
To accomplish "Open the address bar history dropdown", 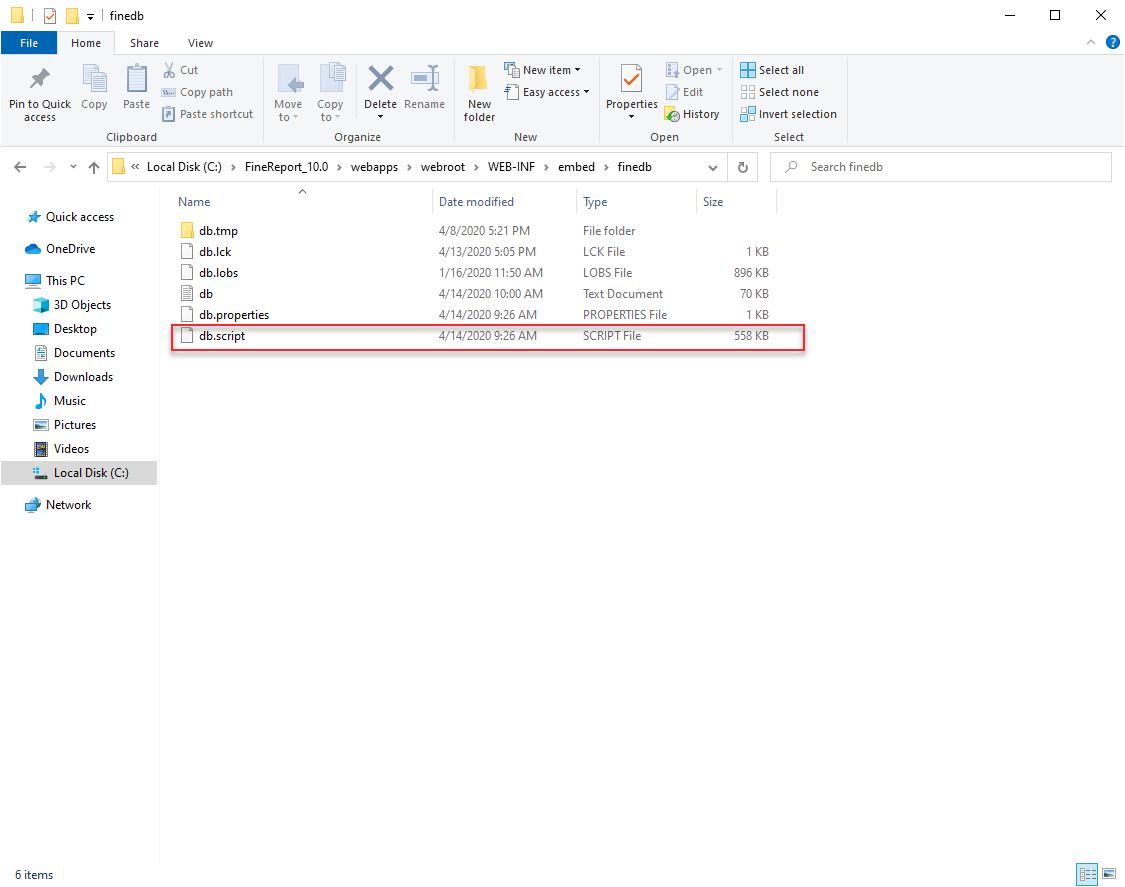I will point(712,166).
